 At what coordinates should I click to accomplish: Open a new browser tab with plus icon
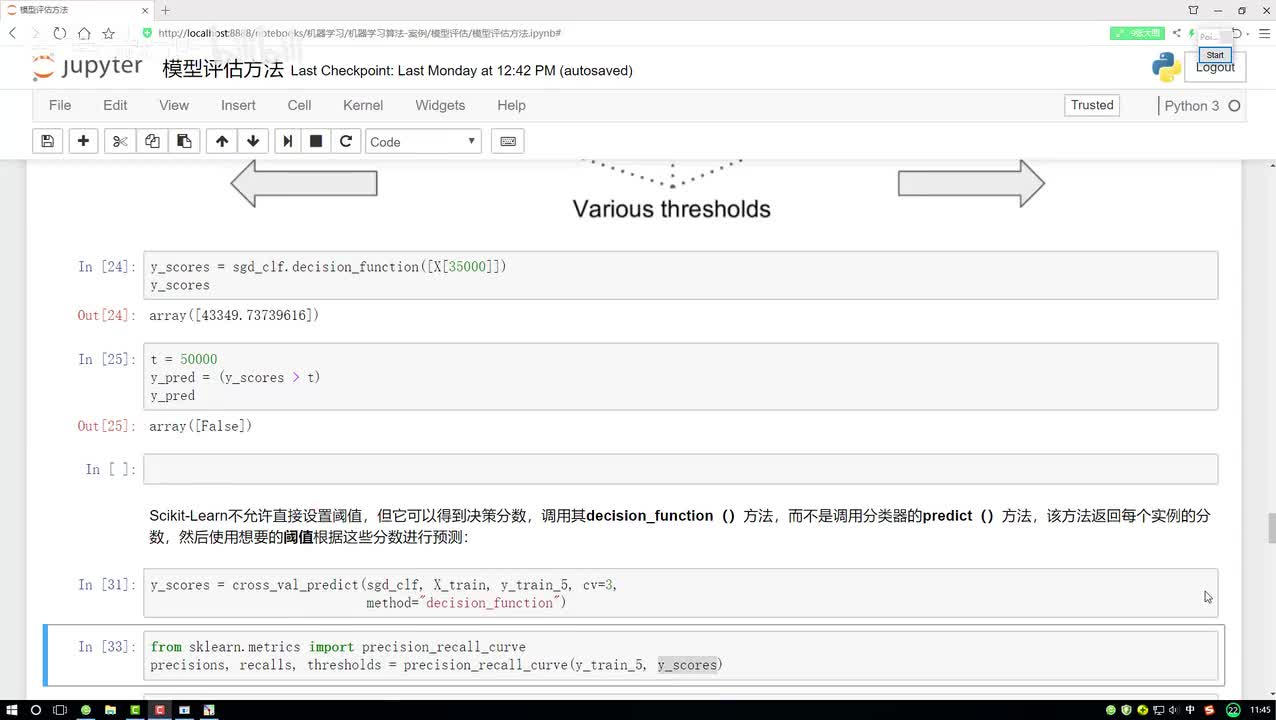pos(166,10)
